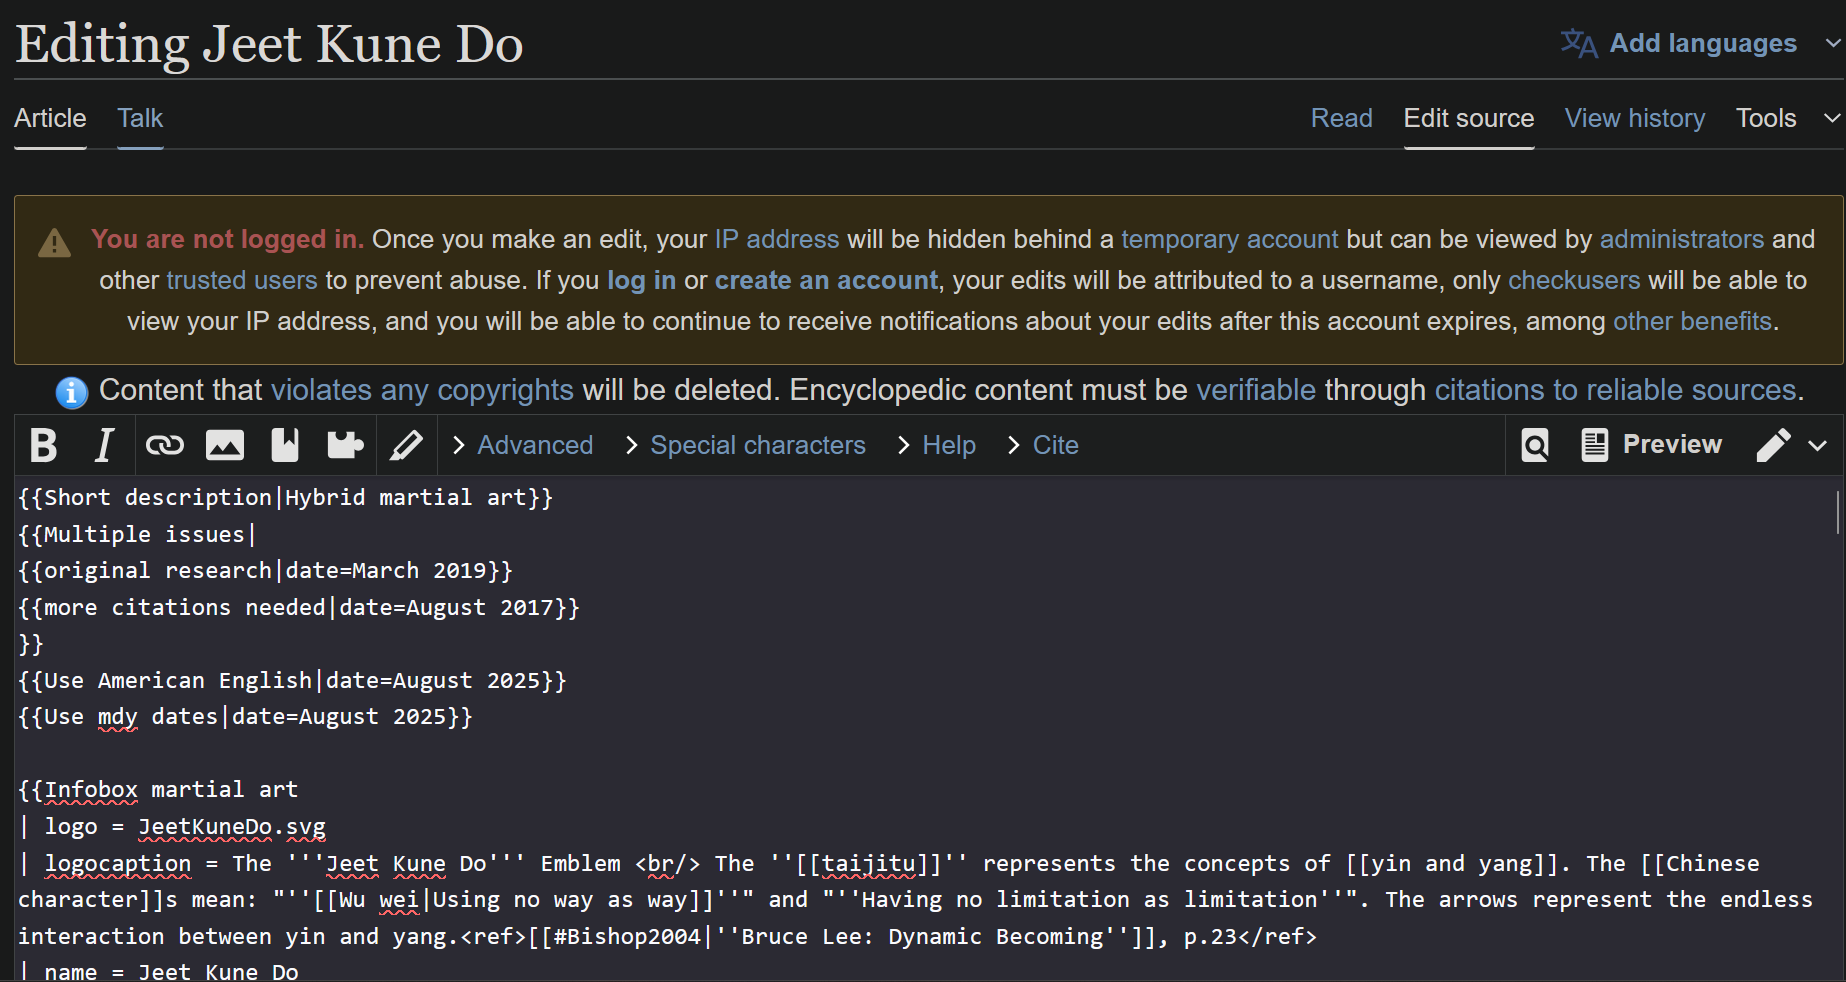Screen dimensions: 1846x982
Task: Apply italic formatting from the toolbar
Action: click(104, 445)
